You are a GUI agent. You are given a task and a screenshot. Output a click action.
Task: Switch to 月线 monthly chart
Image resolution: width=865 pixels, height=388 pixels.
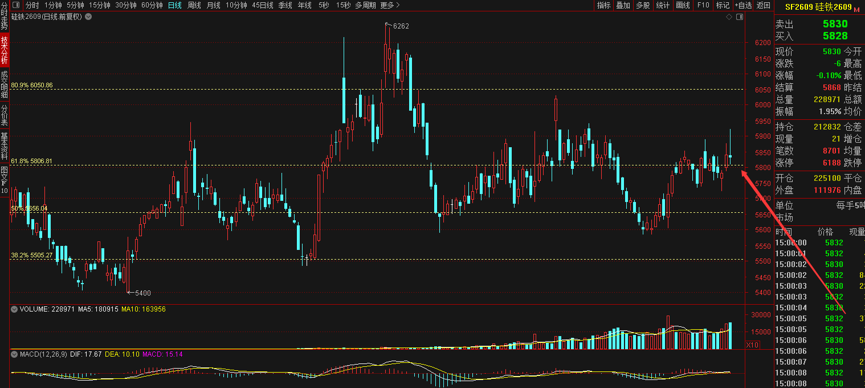[213, 6]
